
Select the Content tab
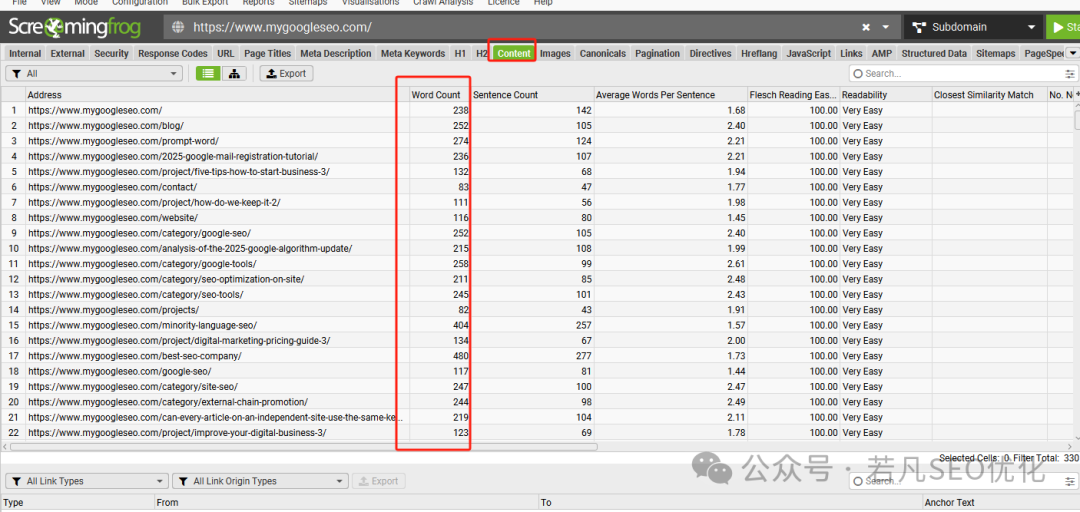coord(514,53)
